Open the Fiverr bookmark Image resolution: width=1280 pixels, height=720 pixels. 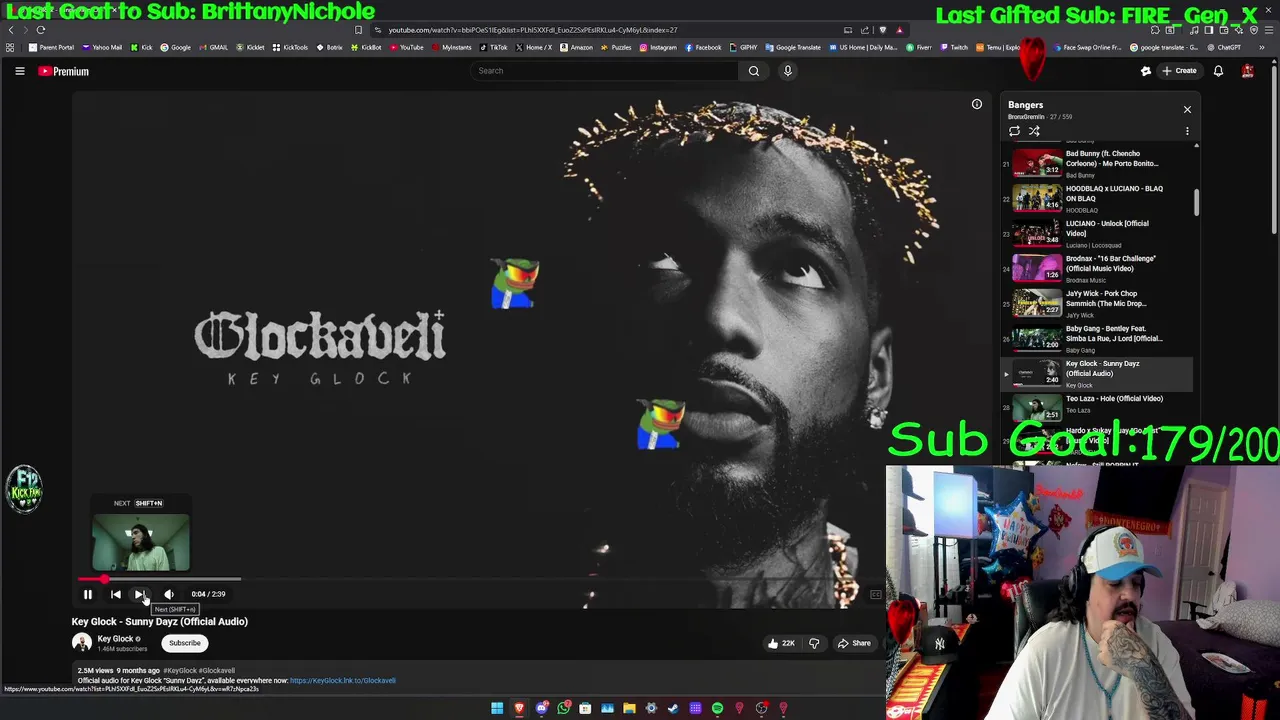point(919,47)
